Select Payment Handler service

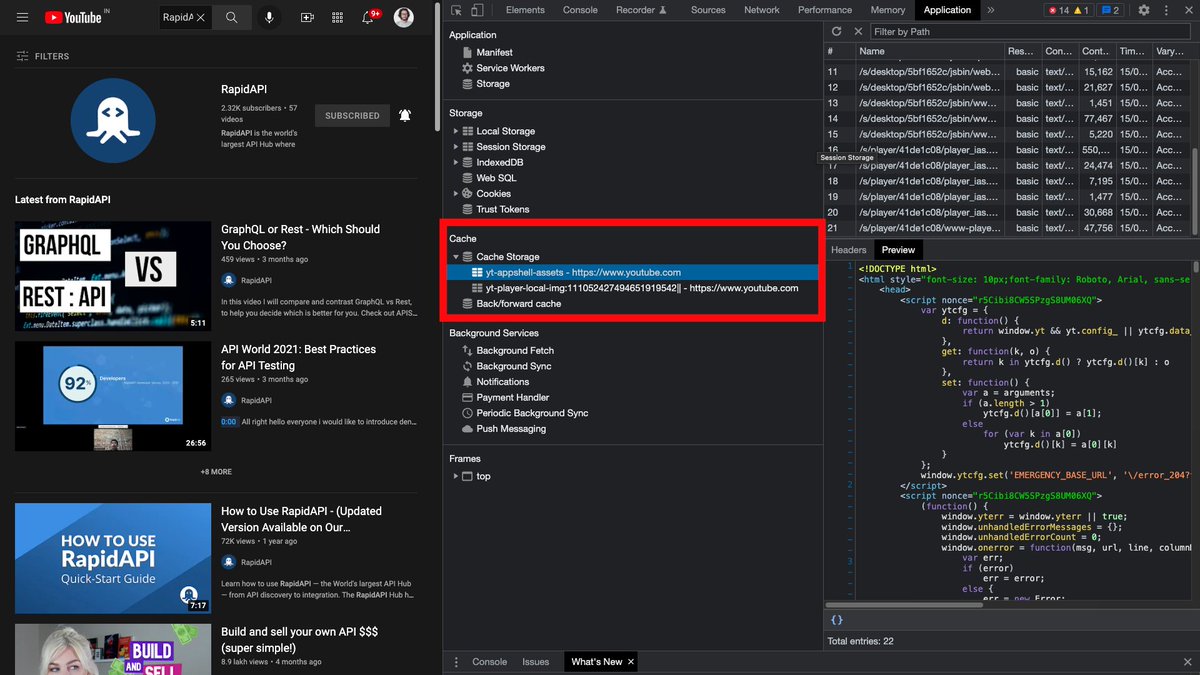coord(512,398)
